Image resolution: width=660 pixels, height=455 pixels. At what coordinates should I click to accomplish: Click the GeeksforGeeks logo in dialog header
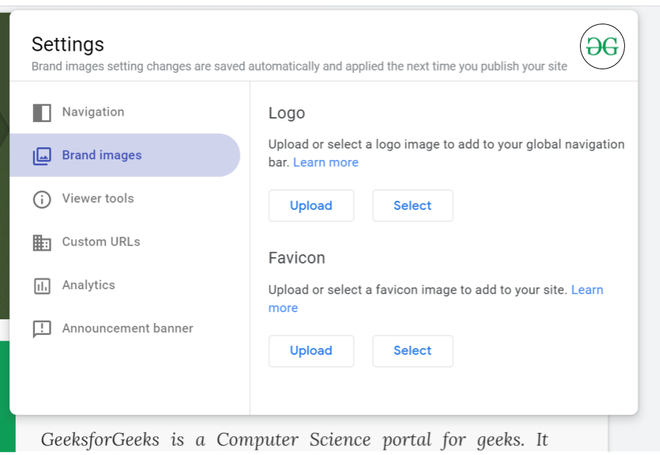point(603,46)
